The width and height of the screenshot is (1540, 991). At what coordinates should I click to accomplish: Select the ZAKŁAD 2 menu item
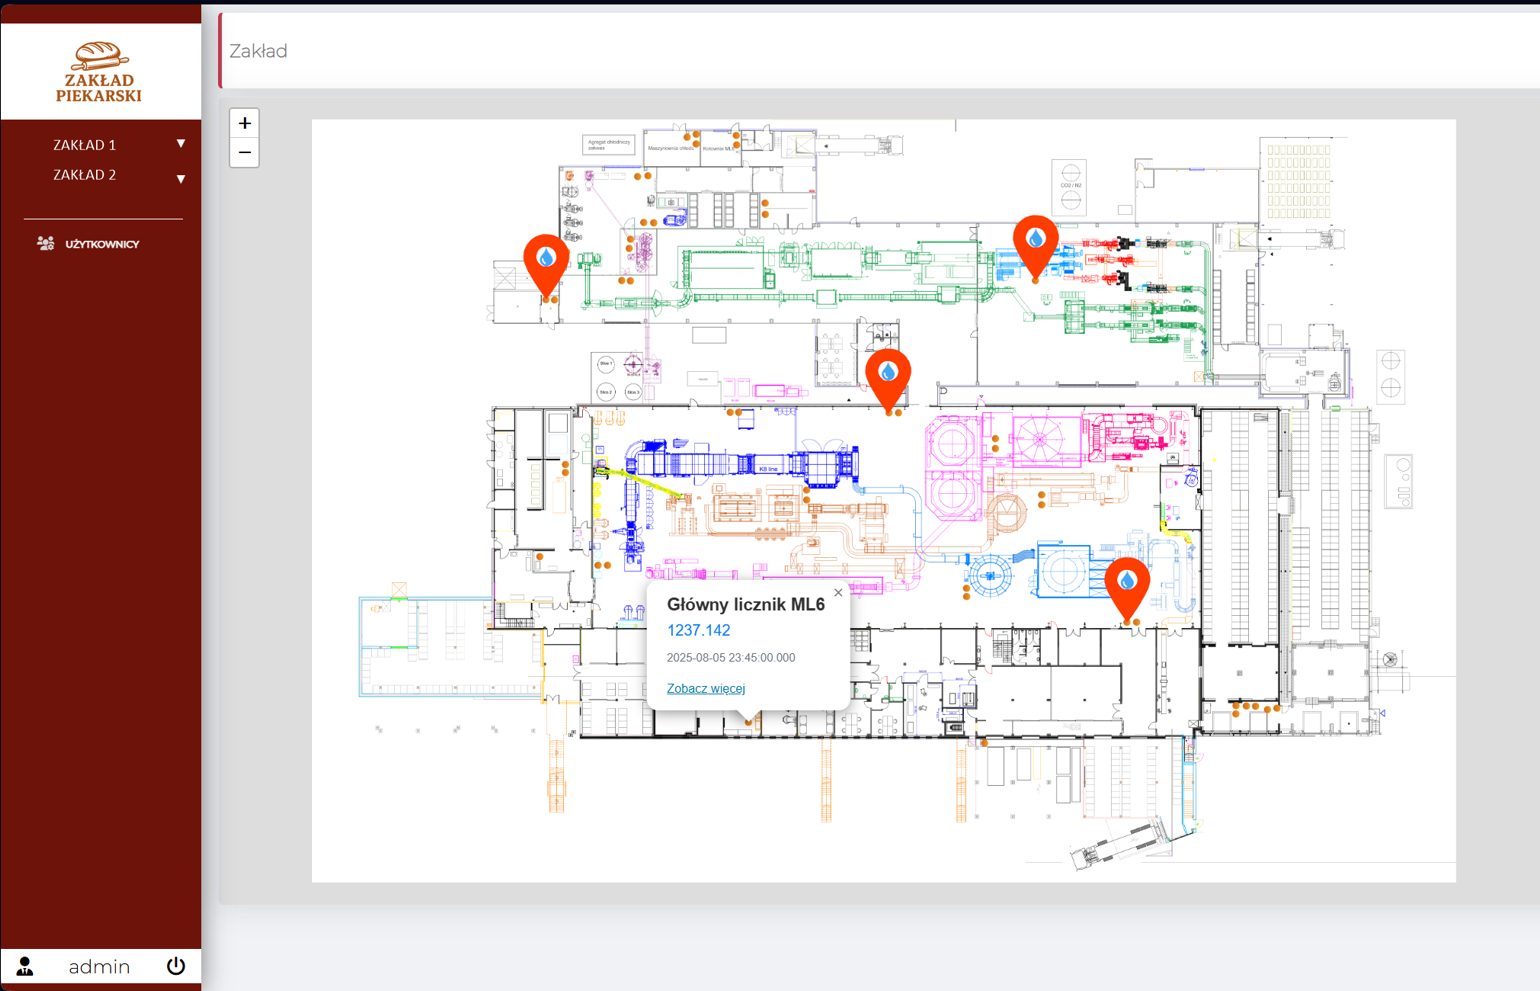[x=85, y=175]
